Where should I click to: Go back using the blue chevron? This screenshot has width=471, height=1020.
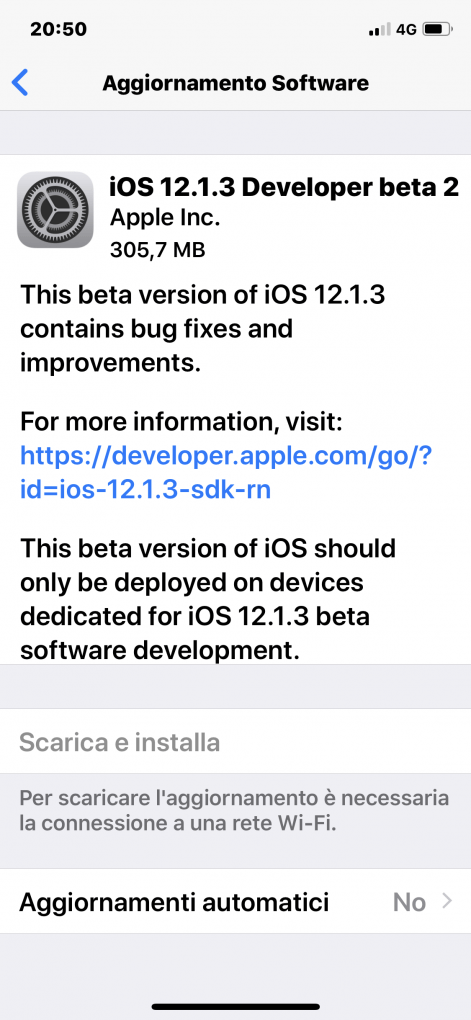tap(21, 83)
